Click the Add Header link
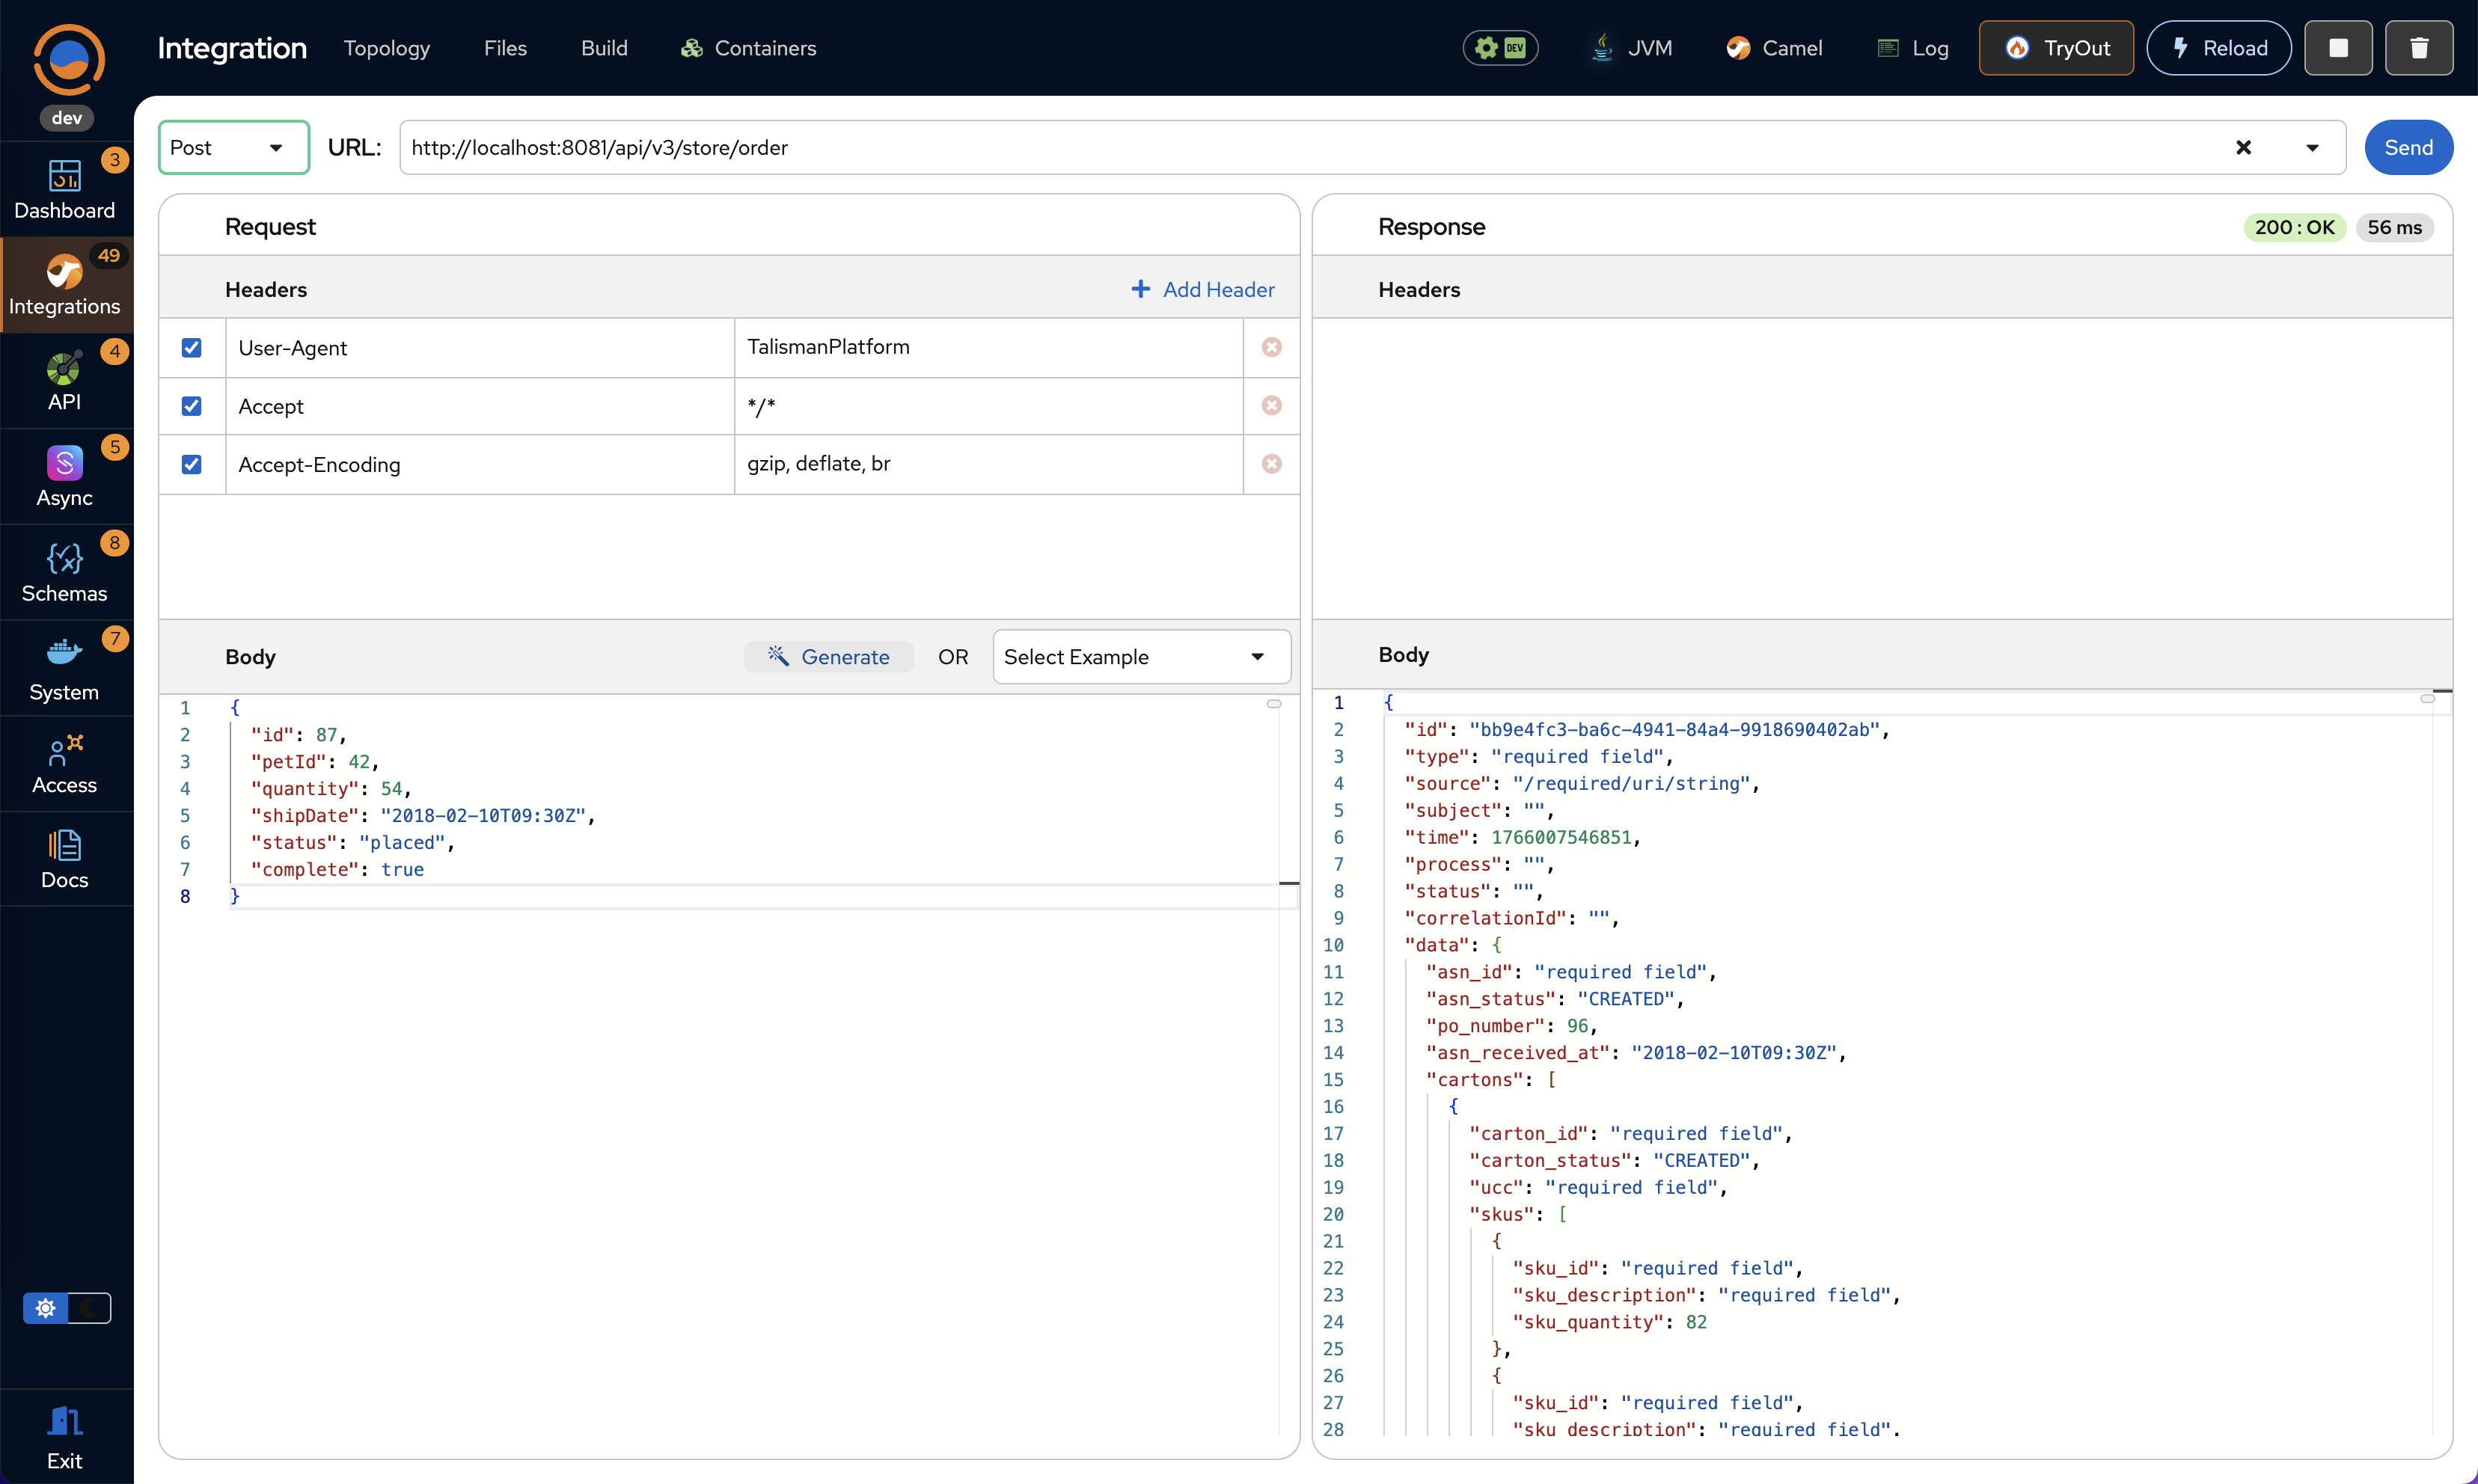Image resolution: width=2478 pixels, height=1484 pixels. point(1203,289)
